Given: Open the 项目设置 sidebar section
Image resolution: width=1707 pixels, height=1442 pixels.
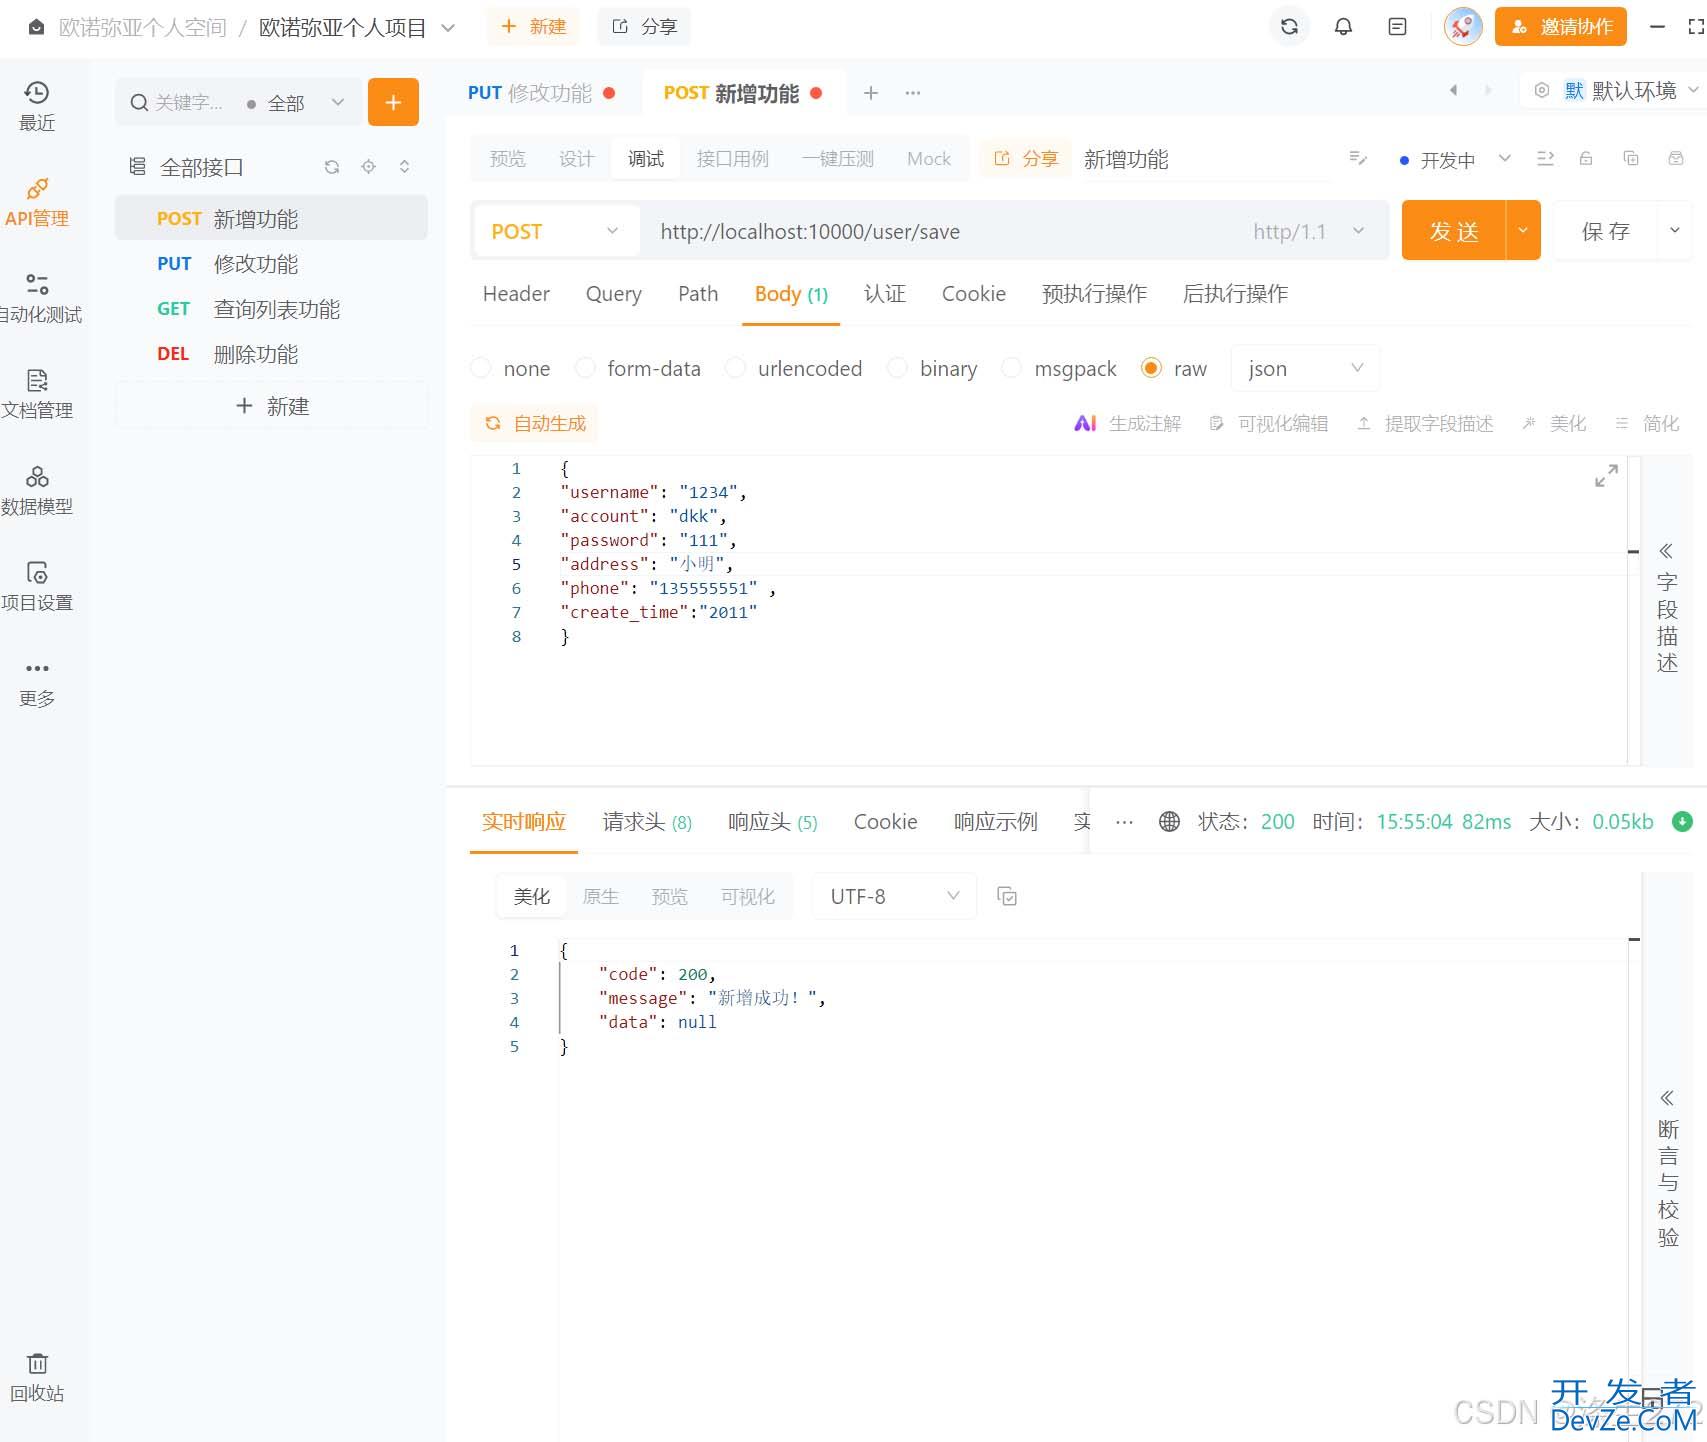Looking at the screenshot, I should [37, 587].
